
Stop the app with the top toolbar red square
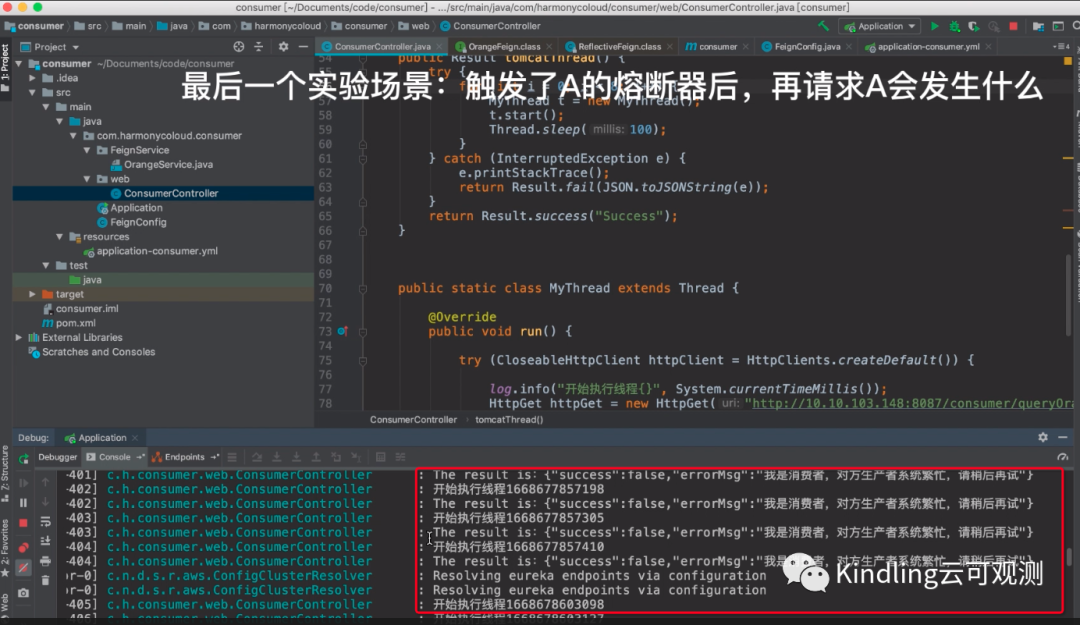[x=1013, y=26]
